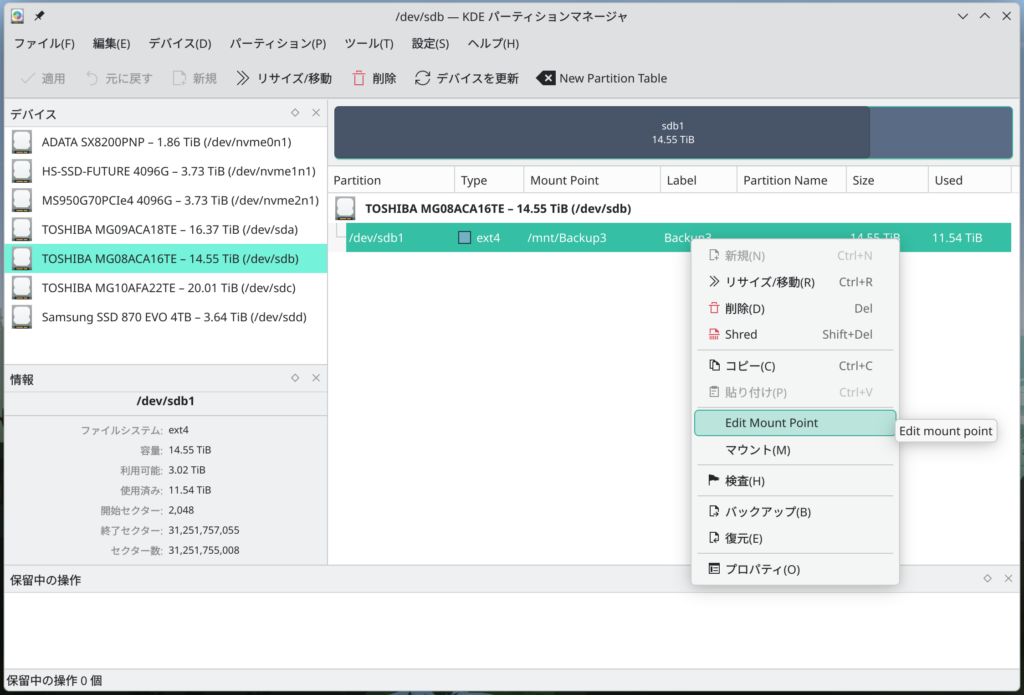This screenshot has height=695, width=1024.
Task: Click the sdb1 partition usage bar graphic
Action: point(672,133)
